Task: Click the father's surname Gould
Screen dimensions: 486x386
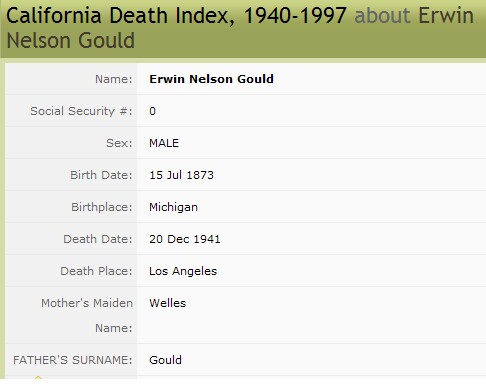Action: point(165,360)
